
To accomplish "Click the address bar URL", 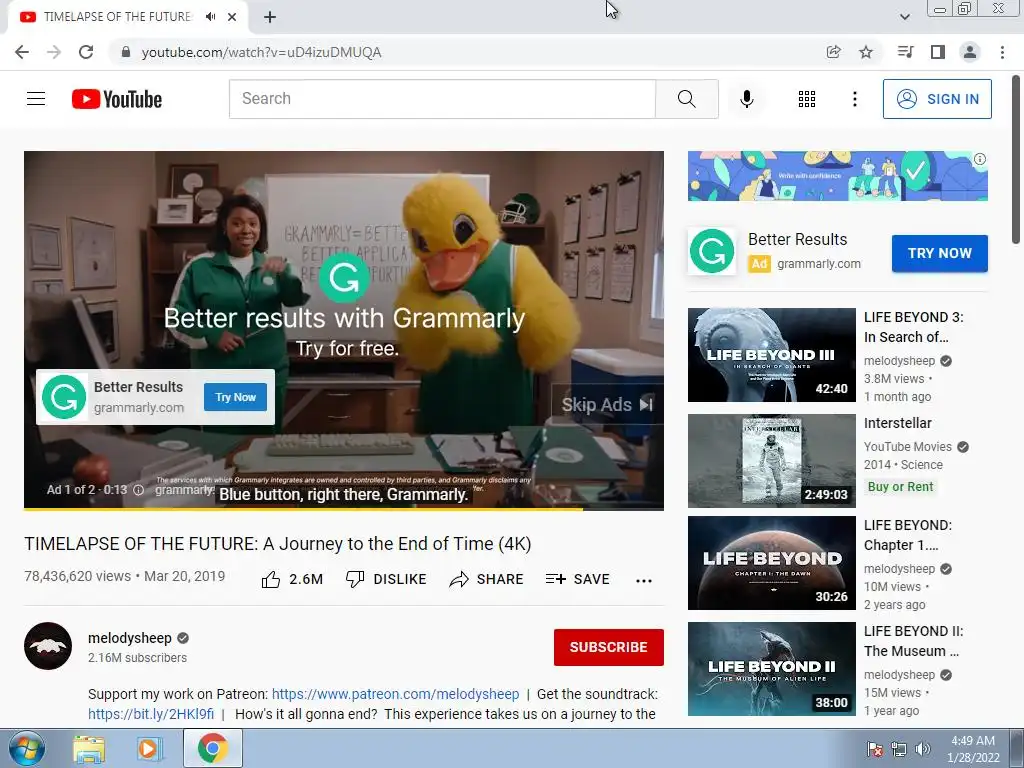I will [261, 52].
